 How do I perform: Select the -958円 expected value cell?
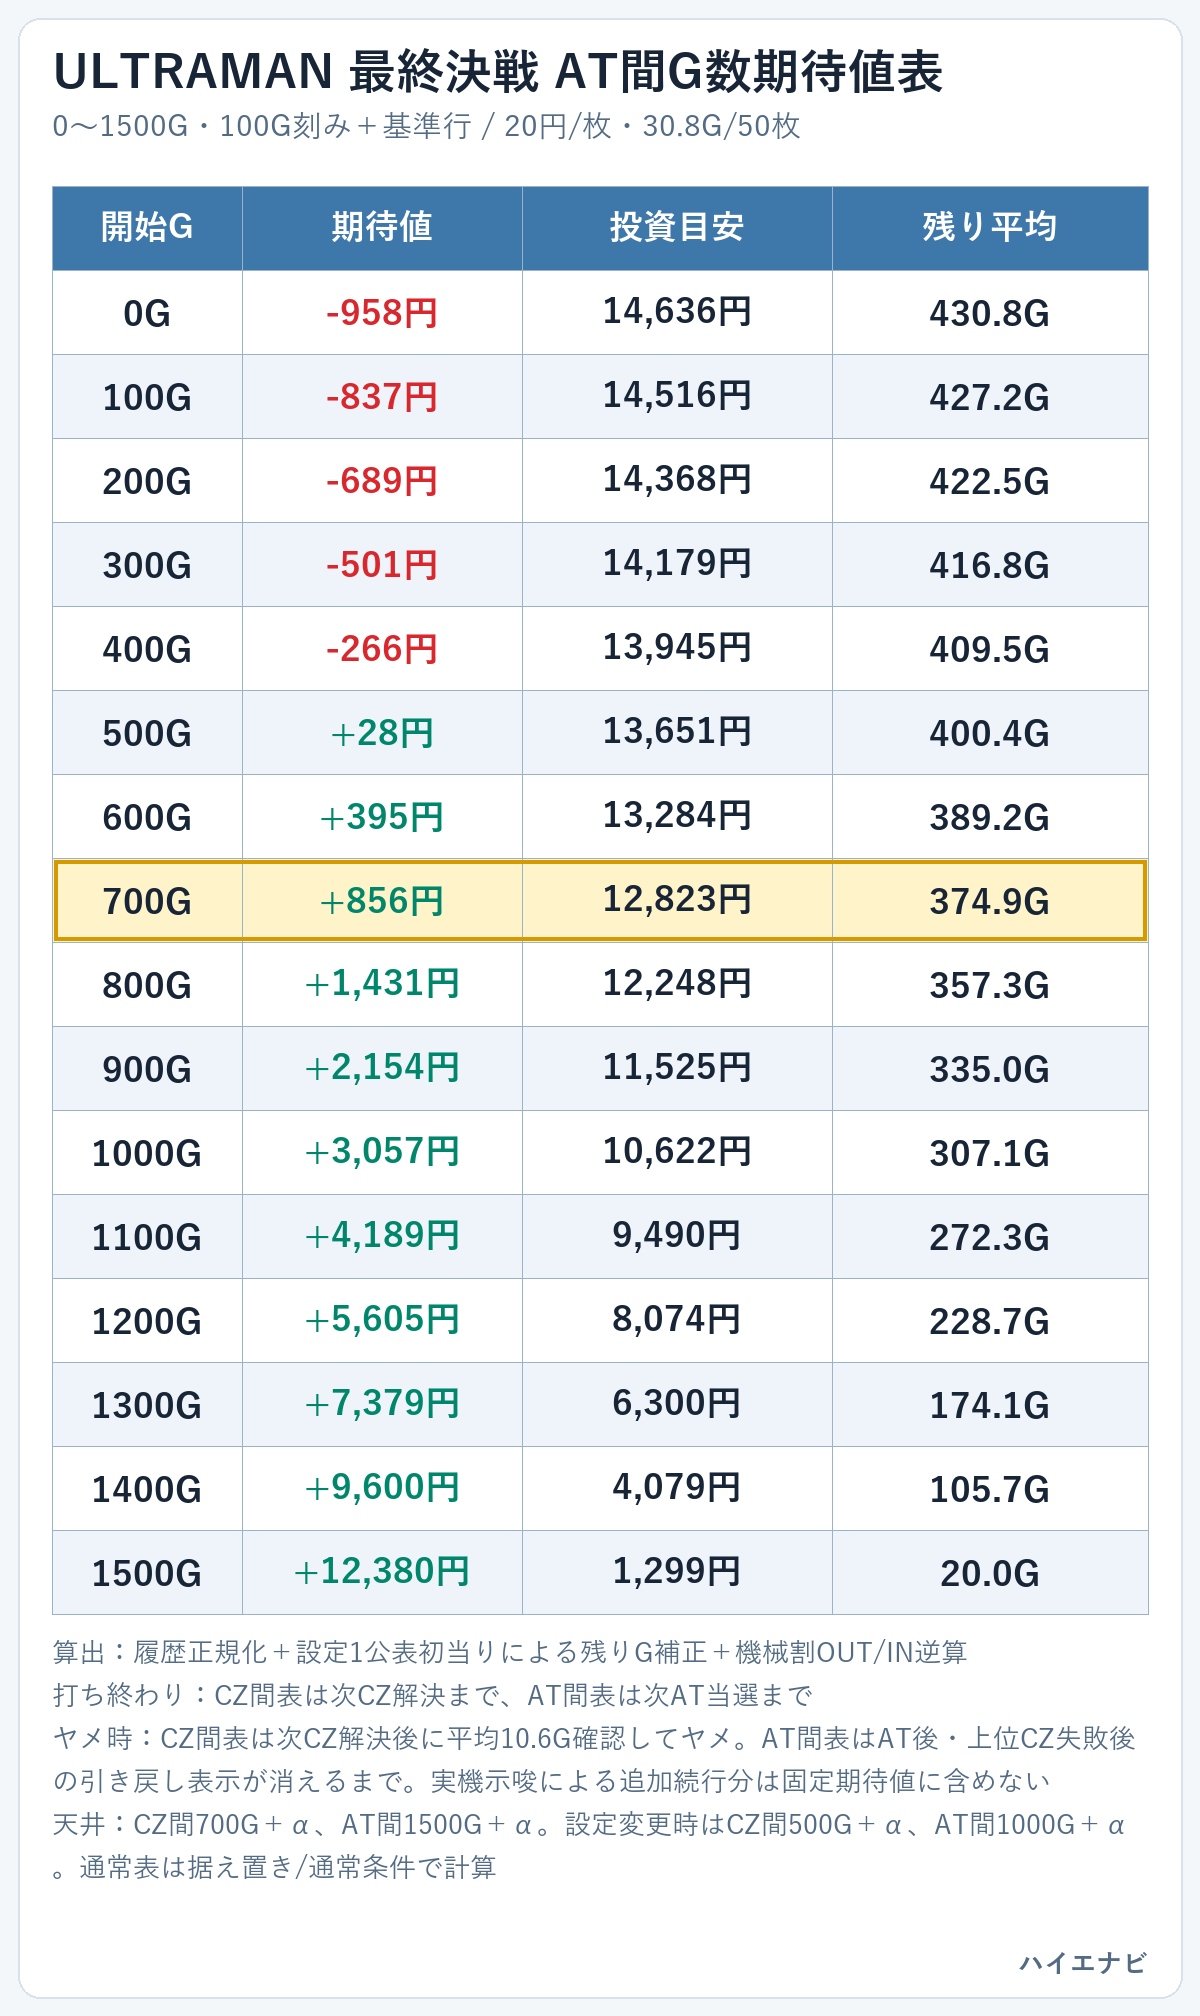[x=382, y=313]
